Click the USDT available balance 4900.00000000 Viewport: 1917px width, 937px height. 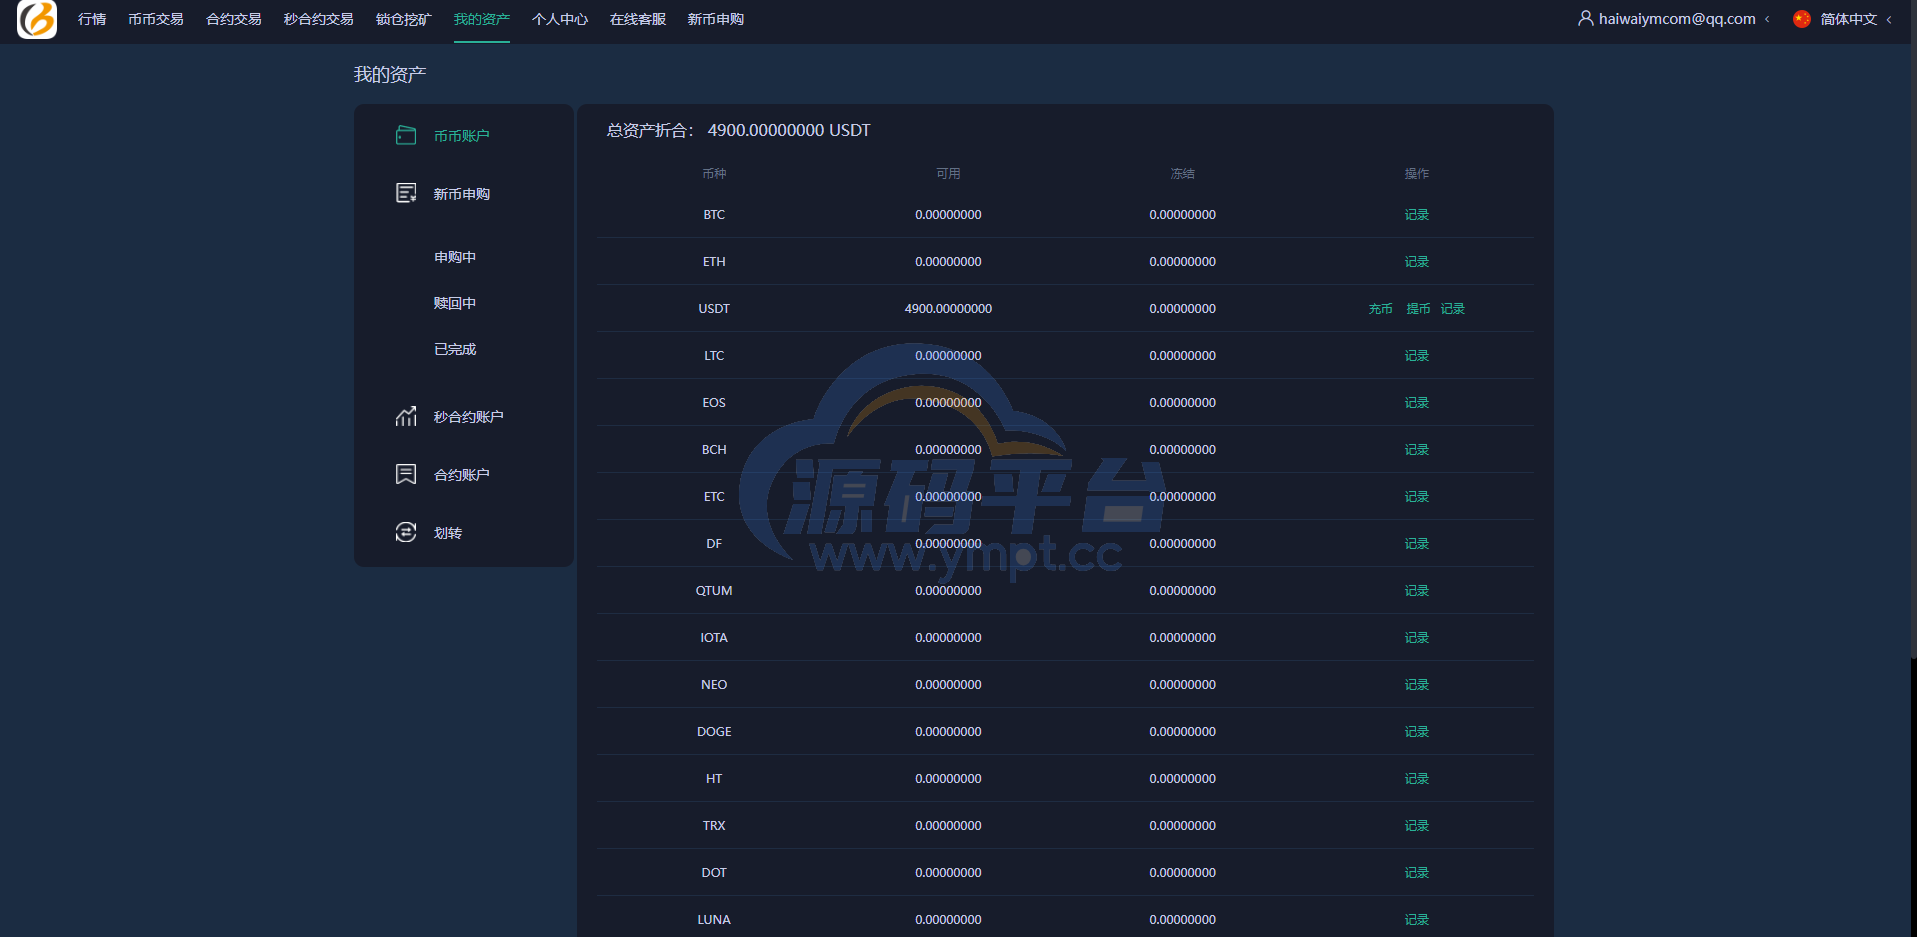click(948, 308)
